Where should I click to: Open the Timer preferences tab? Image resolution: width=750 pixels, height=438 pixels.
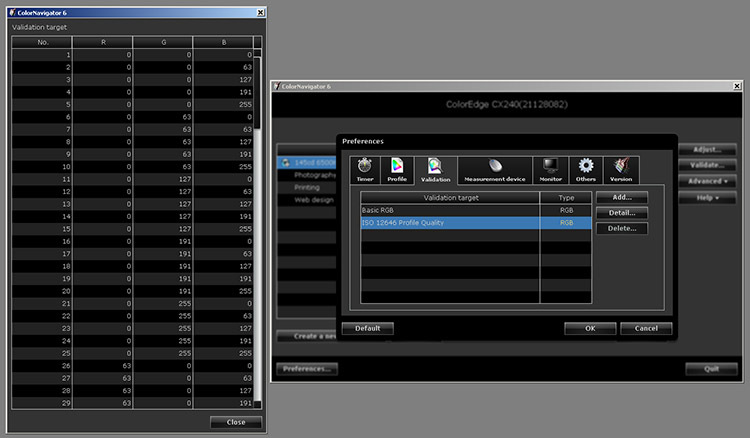click(x=365, y=170)
